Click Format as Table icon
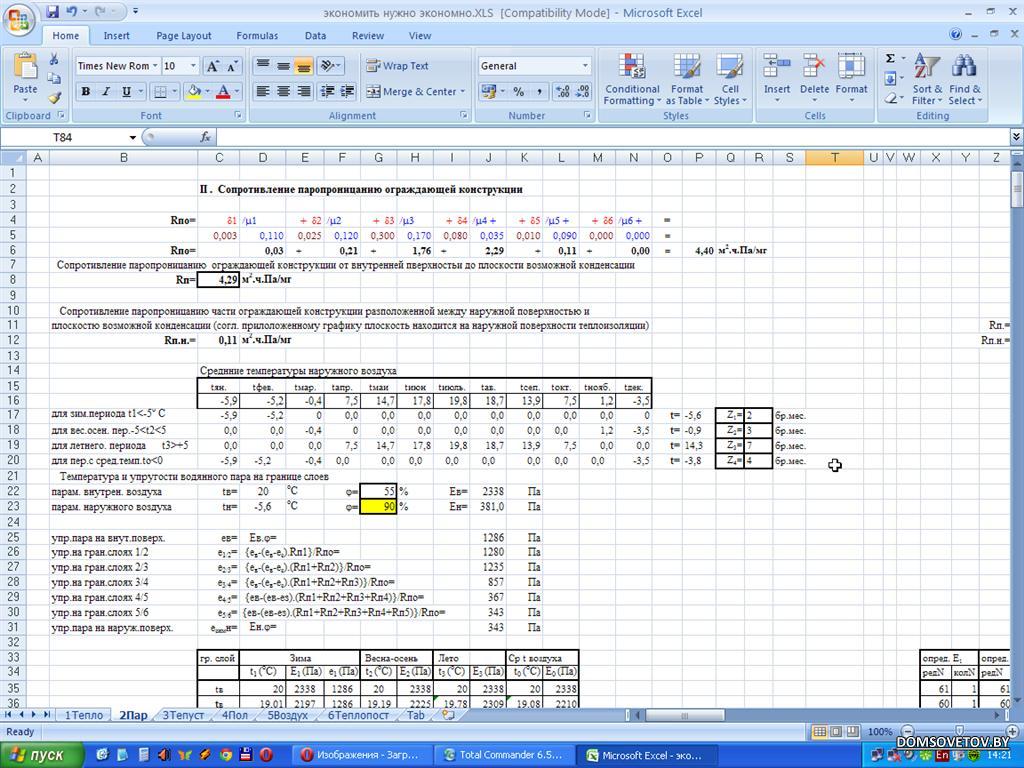Screen dimensions: 1024x768 pyautogui.click(x=687, y=80)
